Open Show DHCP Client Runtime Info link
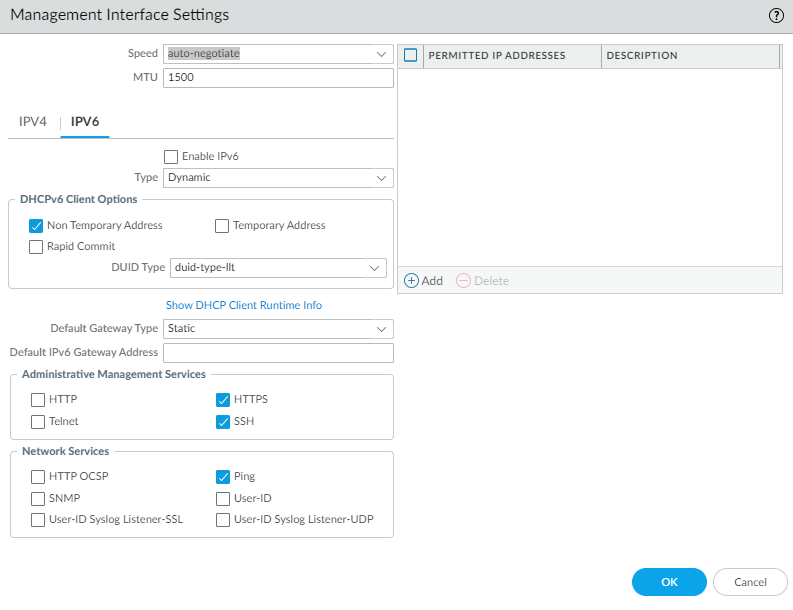This screenshot has height=610, width=793. click(x=244, y=305)
